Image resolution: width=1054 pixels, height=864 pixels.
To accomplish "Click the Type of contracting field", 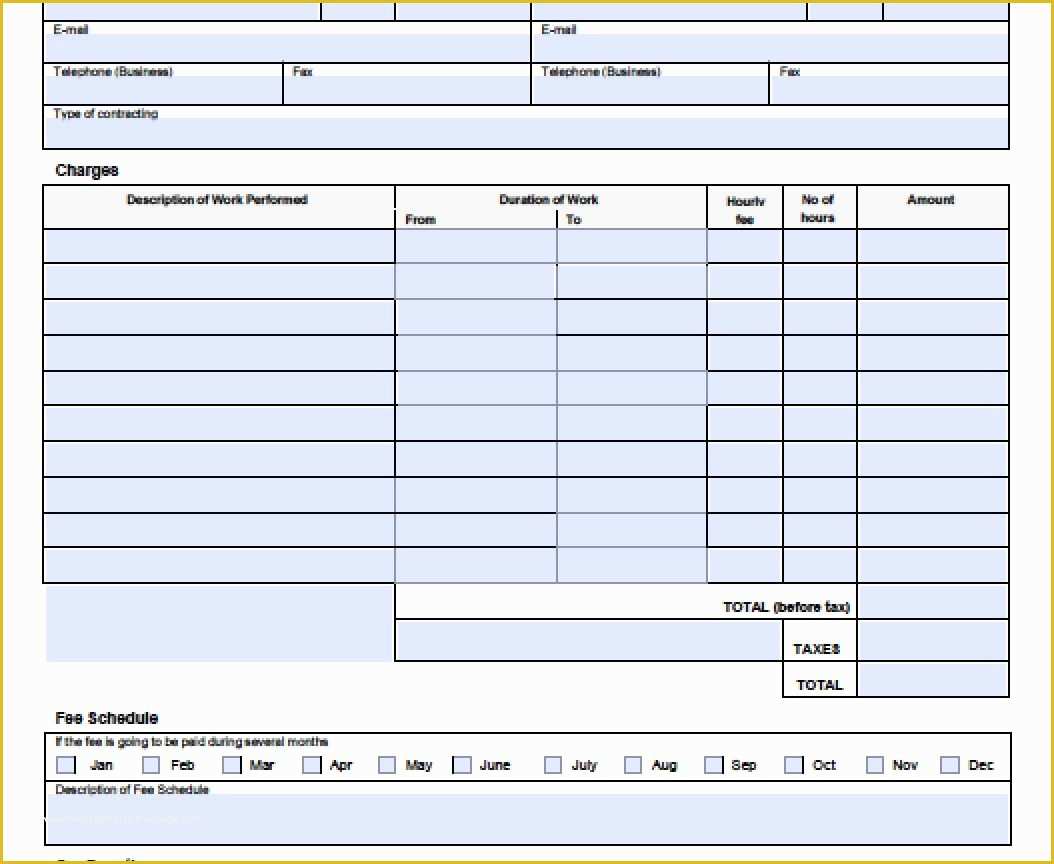I will 526,133.
